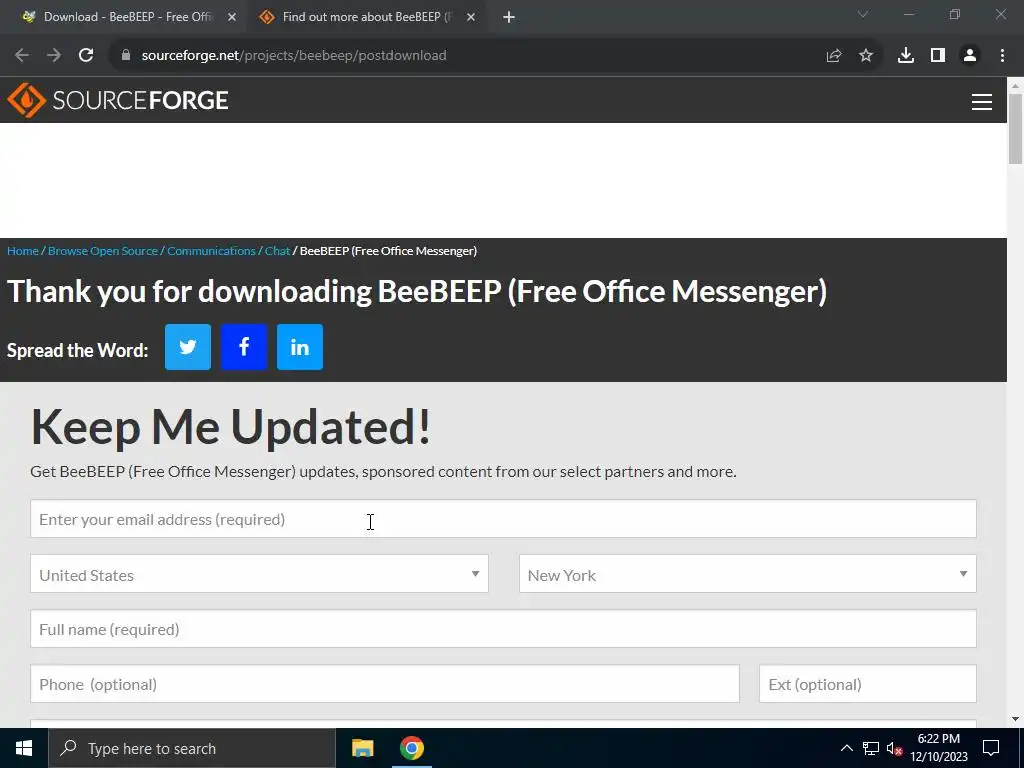Focus the Ext optional field
The width and height of the screenshot is (1024, 768).
click(x=868, y=684)
